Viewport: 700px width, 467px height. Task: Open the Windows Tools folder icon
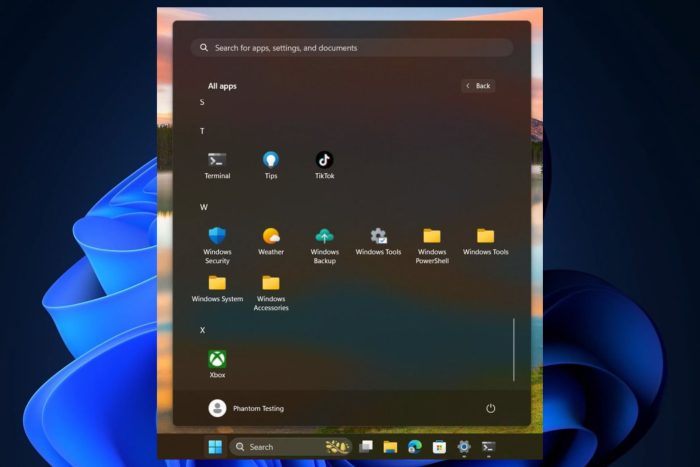[x=485, y=242]
